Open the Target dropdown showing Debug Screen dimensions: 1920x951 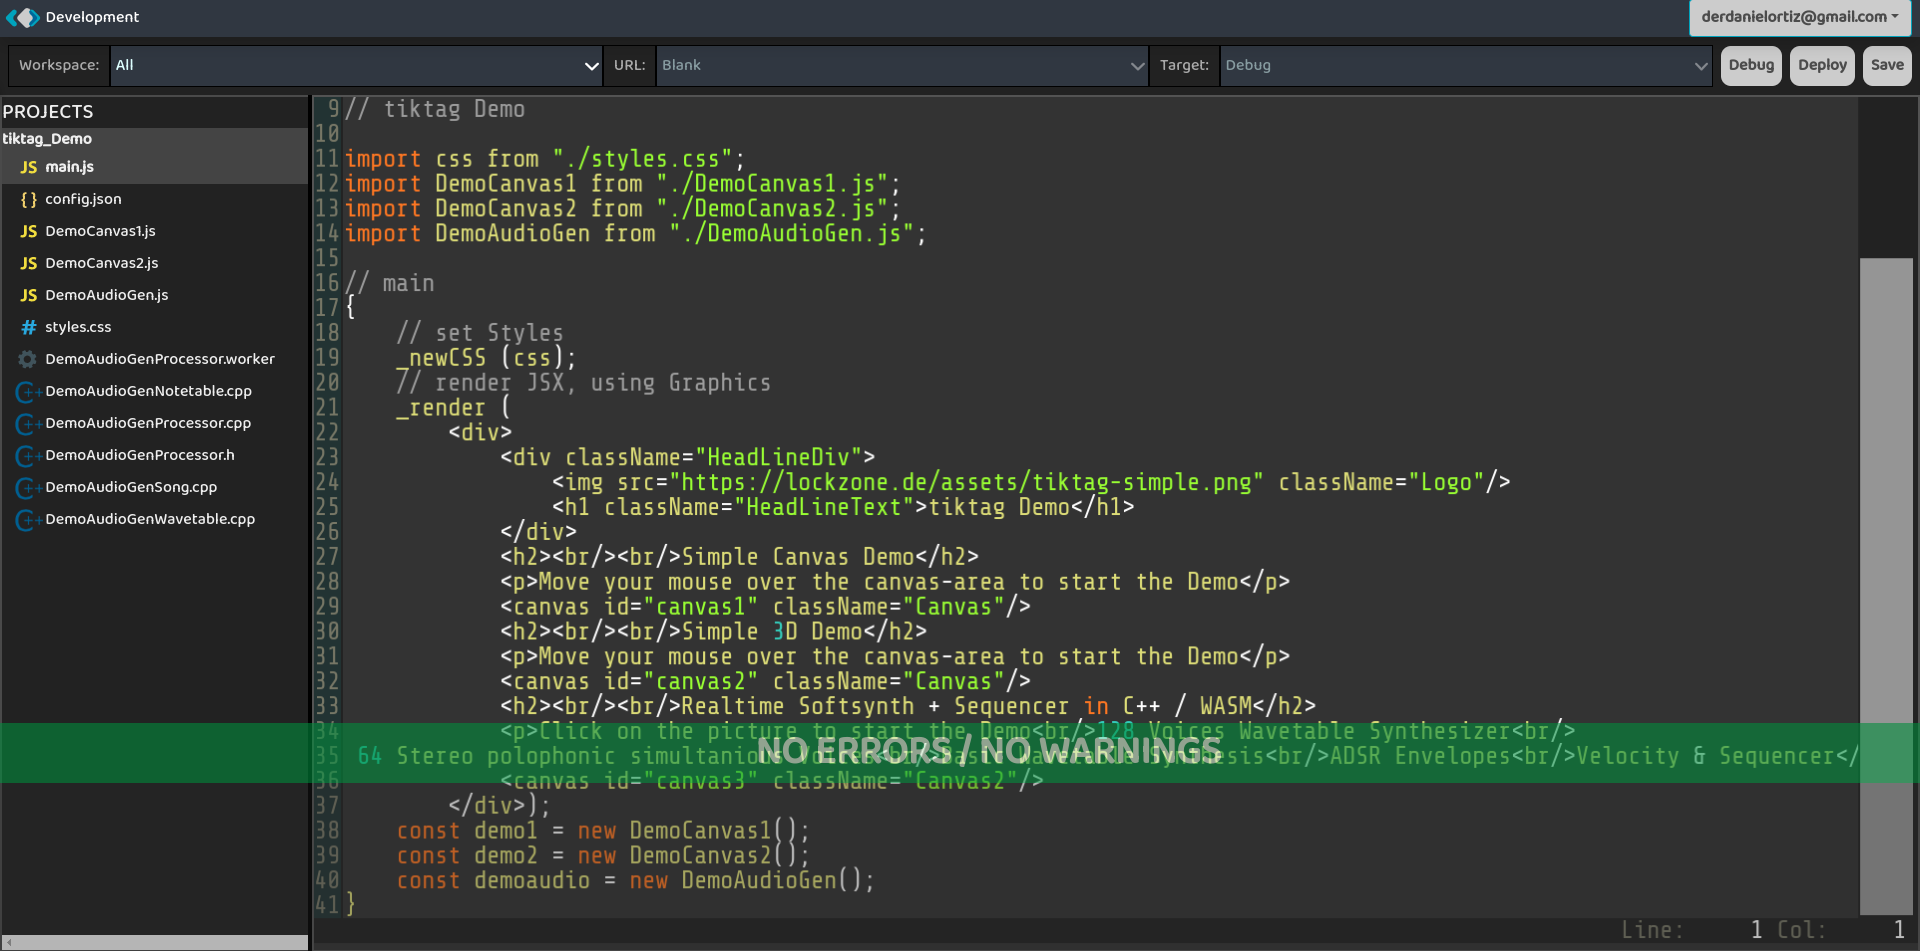pyautogui.click(x=1466, y=65)
